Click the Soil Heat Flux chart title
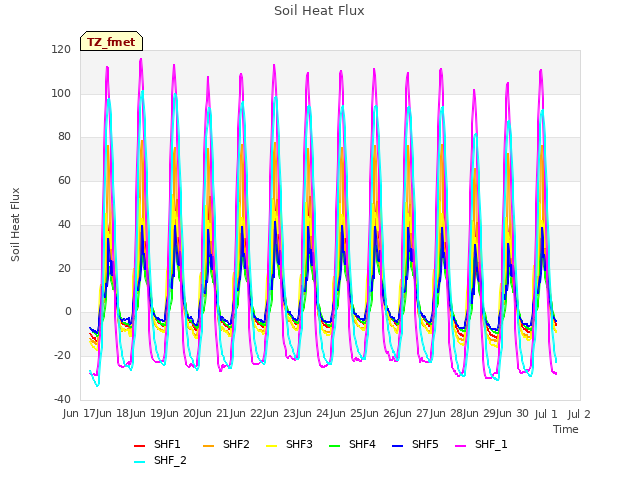The height and width of the screenshot is (480, 640). (319, 11)
